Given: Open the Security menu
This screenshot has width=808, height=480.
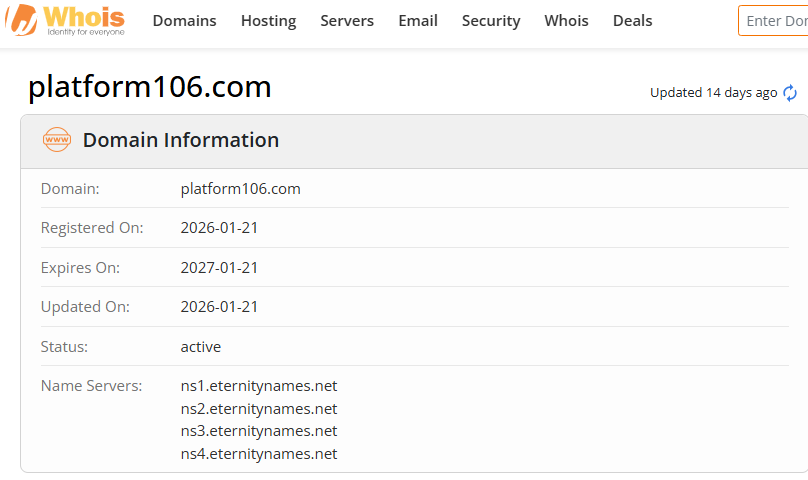Looking at the screenshot, I should click(491, 21).
